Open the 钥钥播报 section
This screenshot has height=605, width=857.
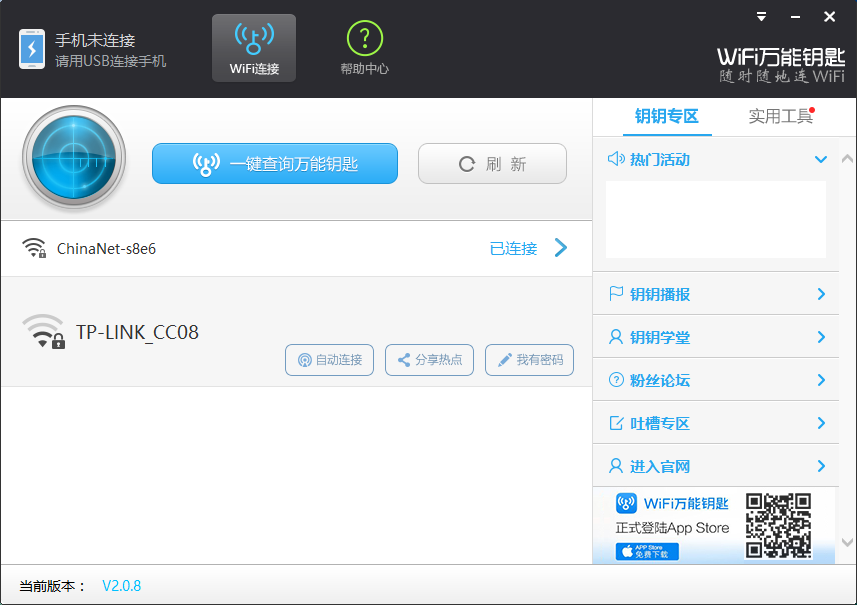716,294
